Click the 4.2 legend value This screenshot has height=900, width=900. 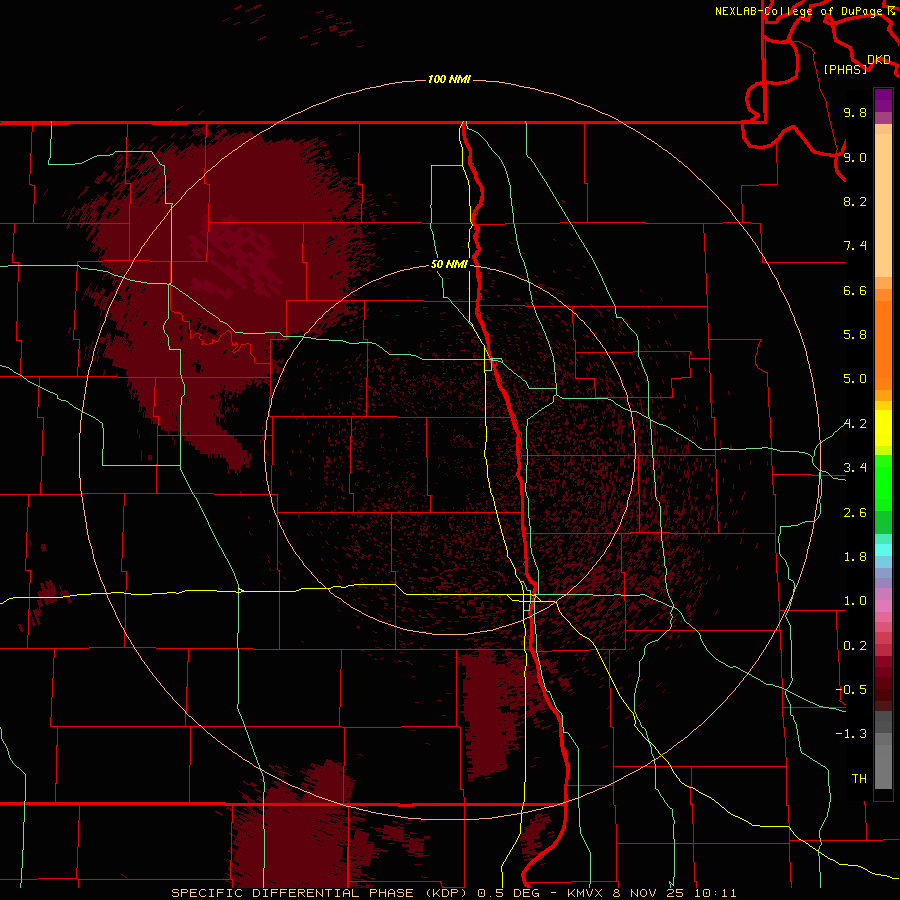pos(855,424)
